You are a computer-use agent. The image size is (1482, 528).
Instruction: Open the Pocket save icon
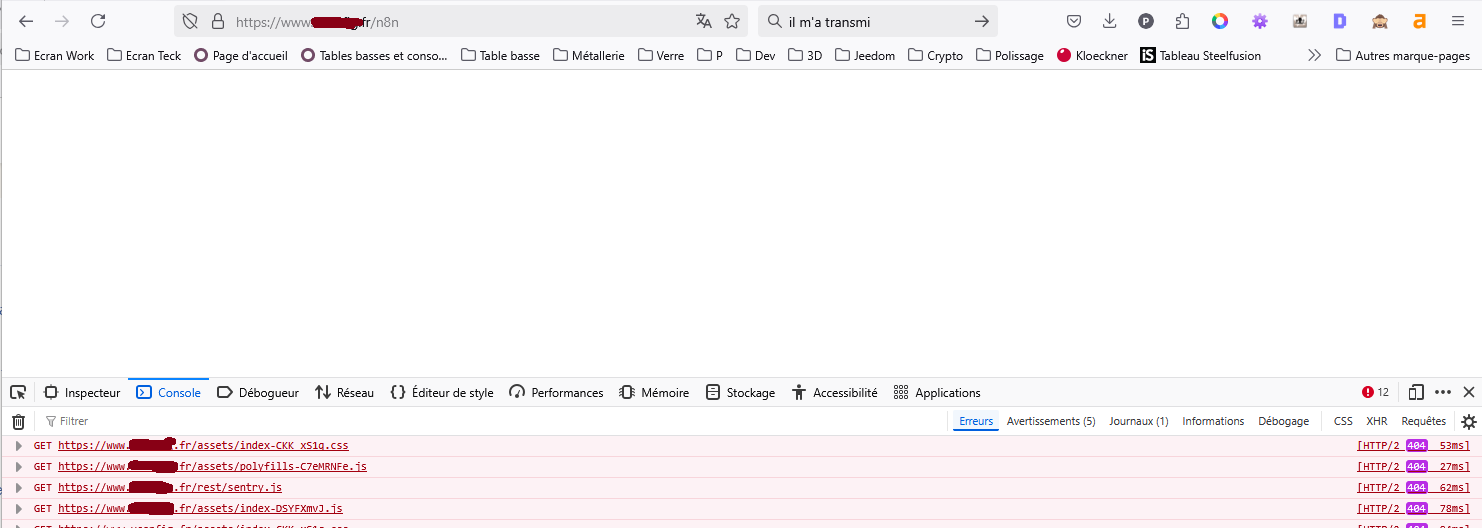1074,21
